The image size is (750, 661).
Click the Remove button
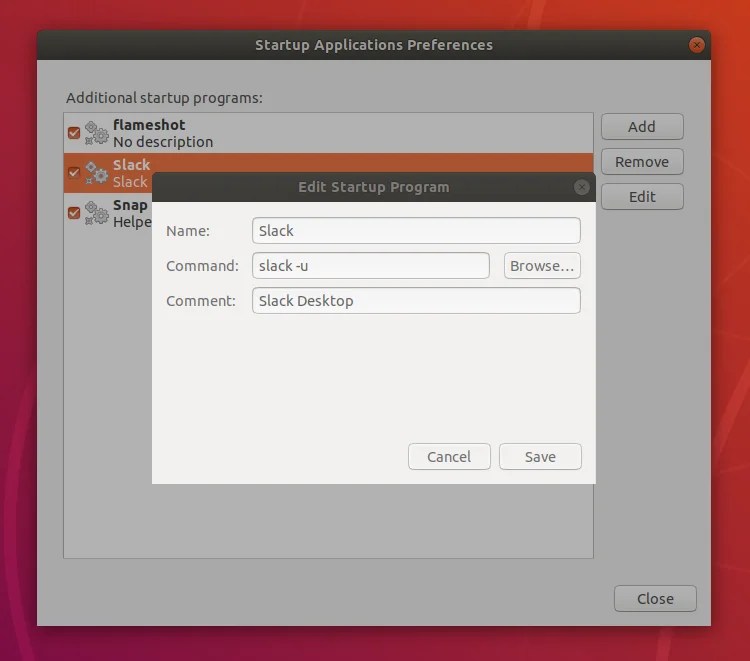point(642,162)
